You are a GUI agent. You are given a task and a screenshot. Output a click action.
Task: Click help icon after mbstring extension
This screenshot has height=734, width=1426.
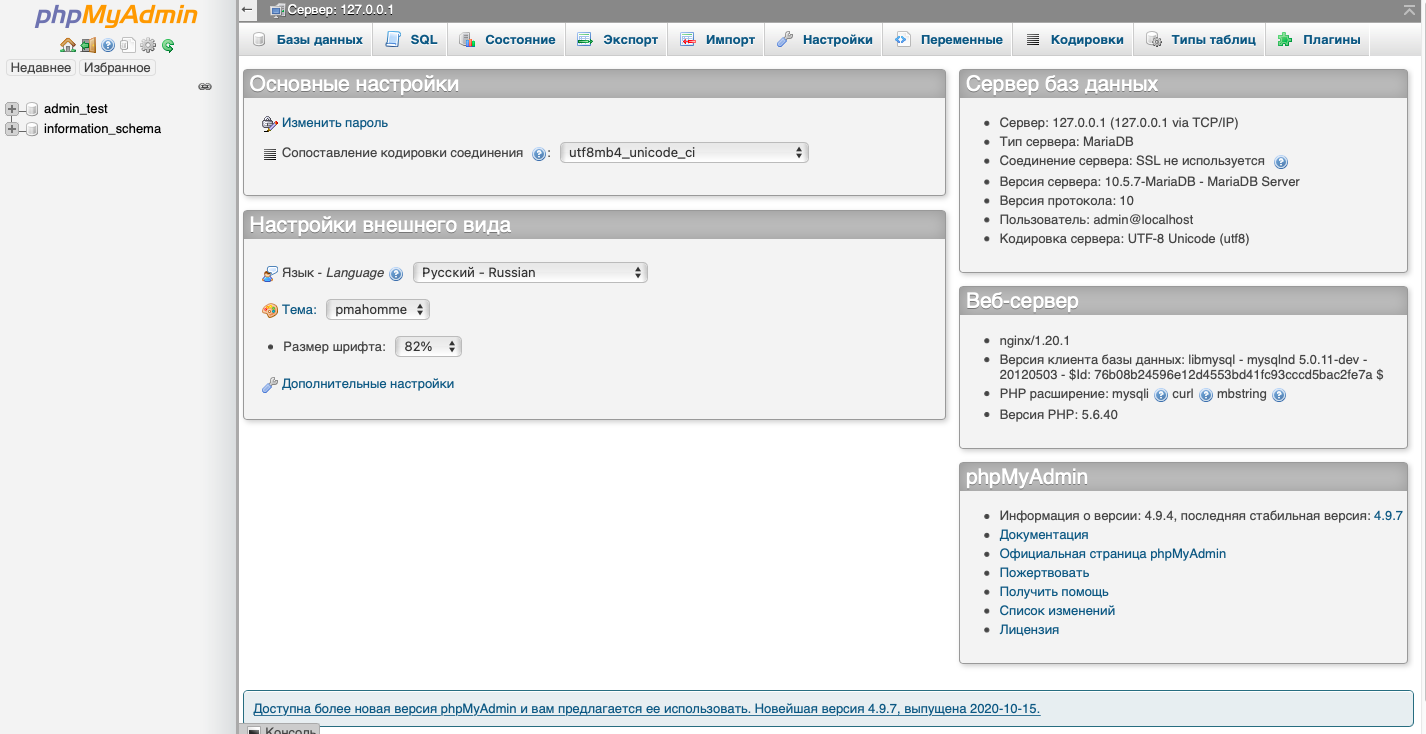(x=1279, y=395)
